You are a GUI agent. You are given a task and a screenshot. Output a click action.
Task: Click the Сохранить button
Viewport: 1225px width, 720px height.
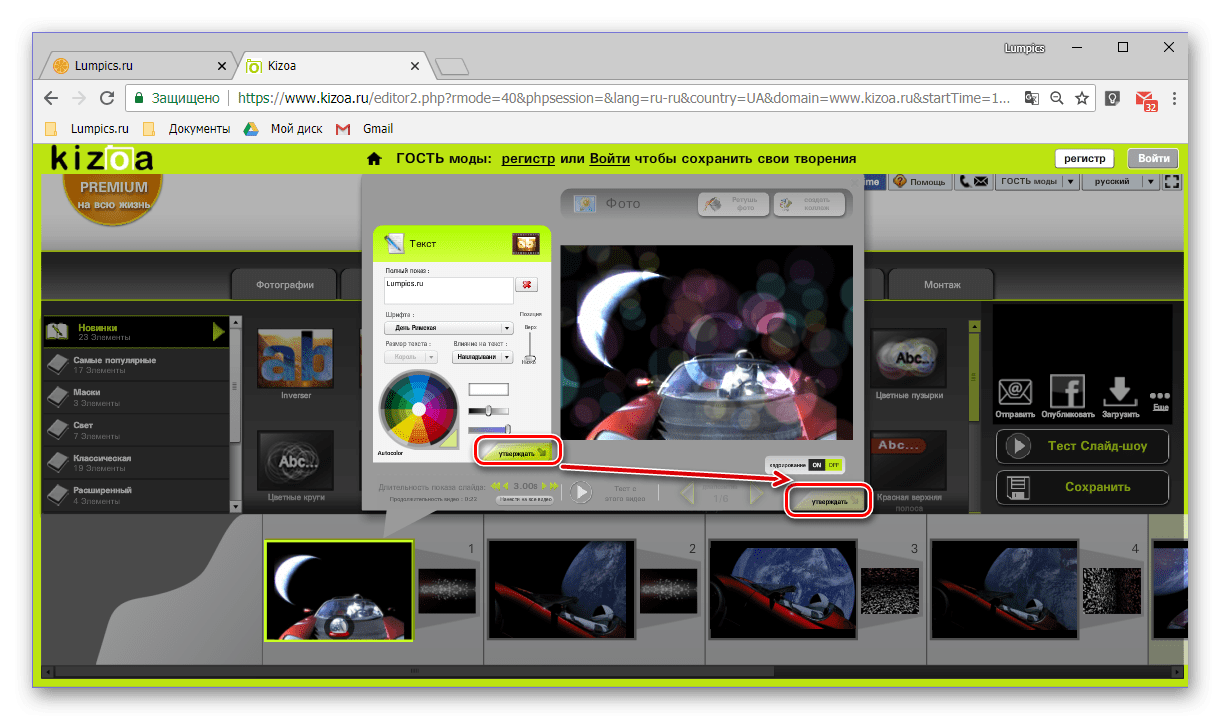pos(1082,487)
